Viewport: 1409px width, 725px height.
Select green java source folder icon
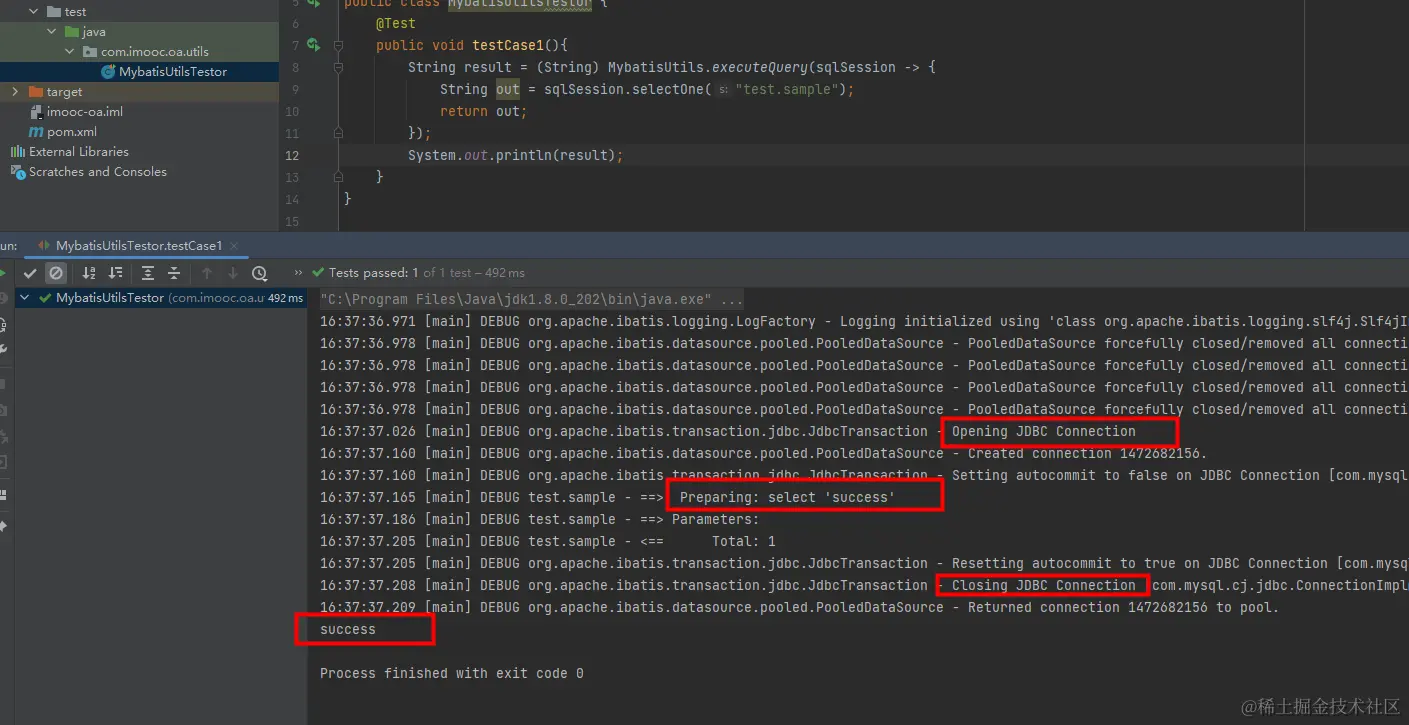[x=70, y=32]
